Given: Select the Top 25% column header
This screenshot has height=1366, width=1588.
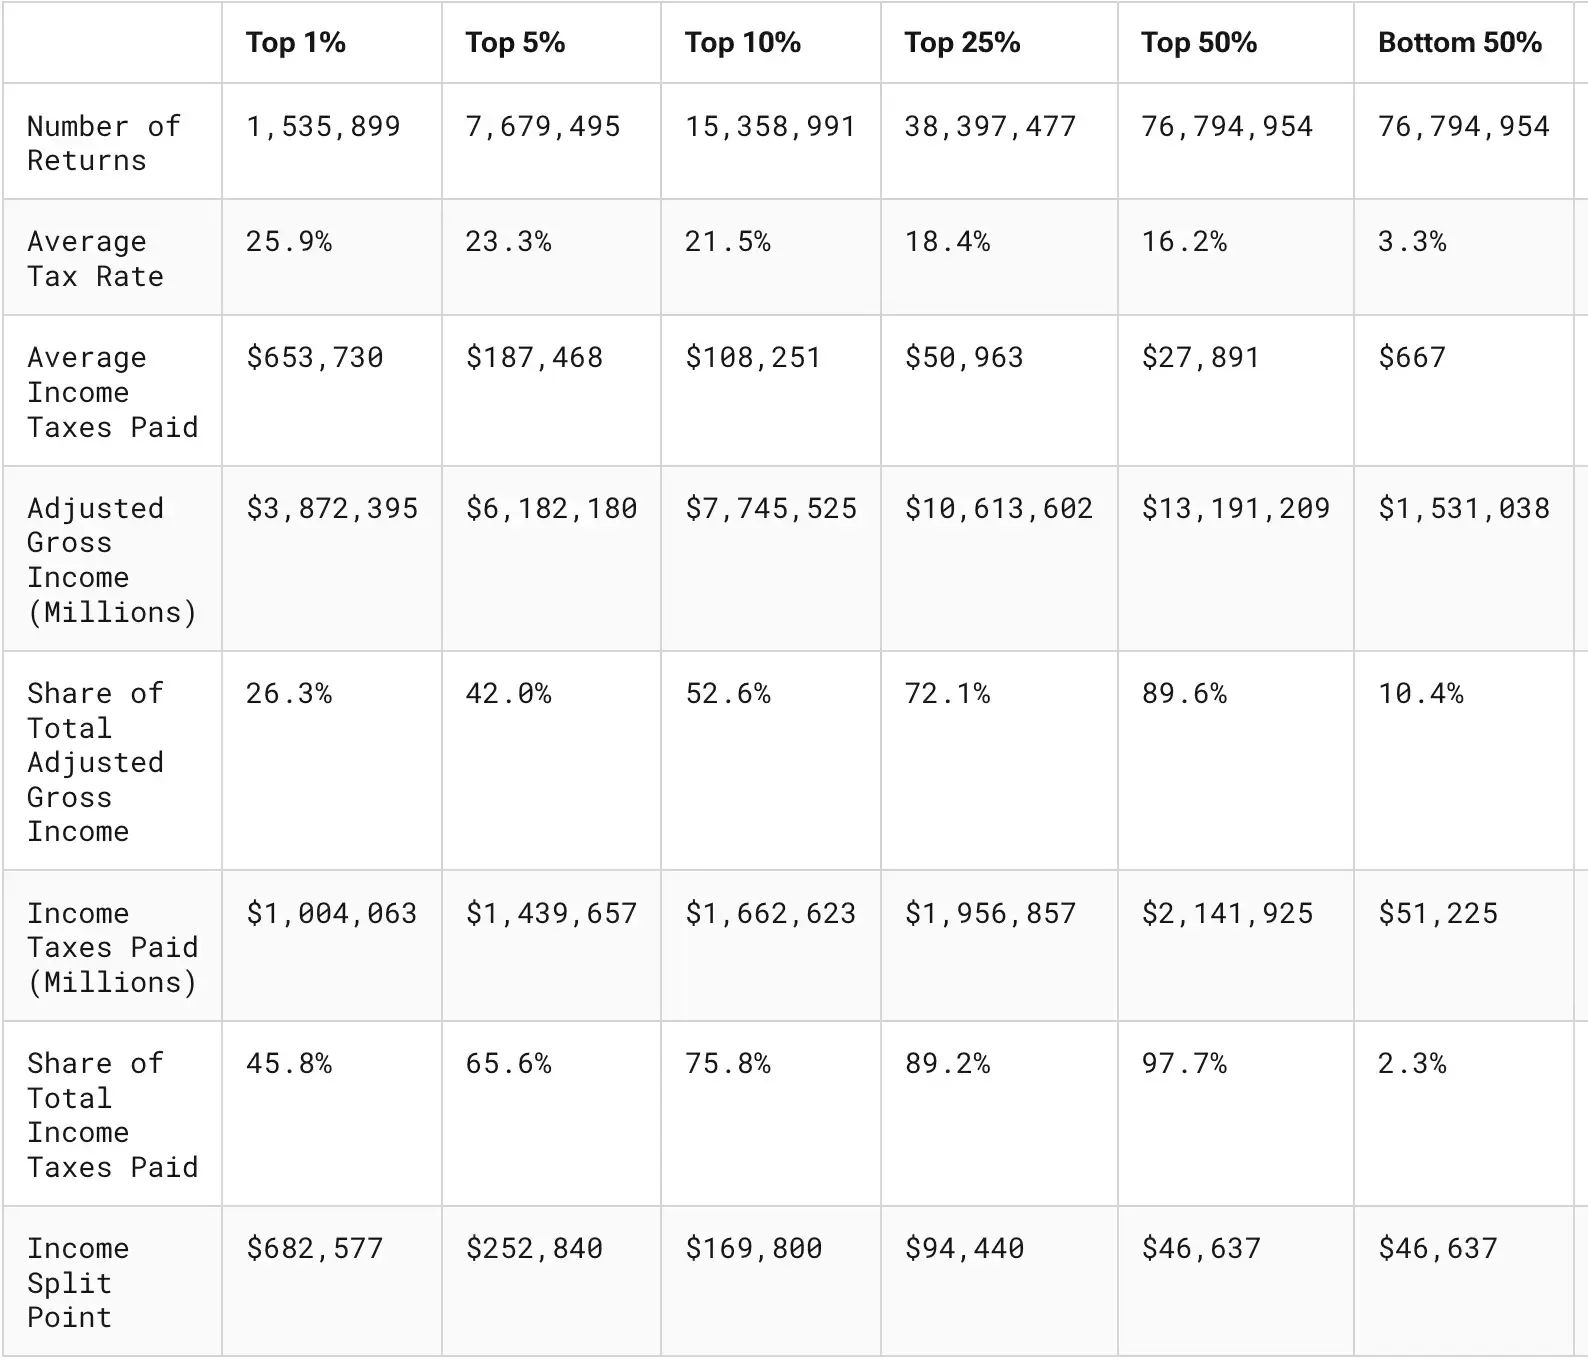Looking at the screenshot, I should point(962,43).
